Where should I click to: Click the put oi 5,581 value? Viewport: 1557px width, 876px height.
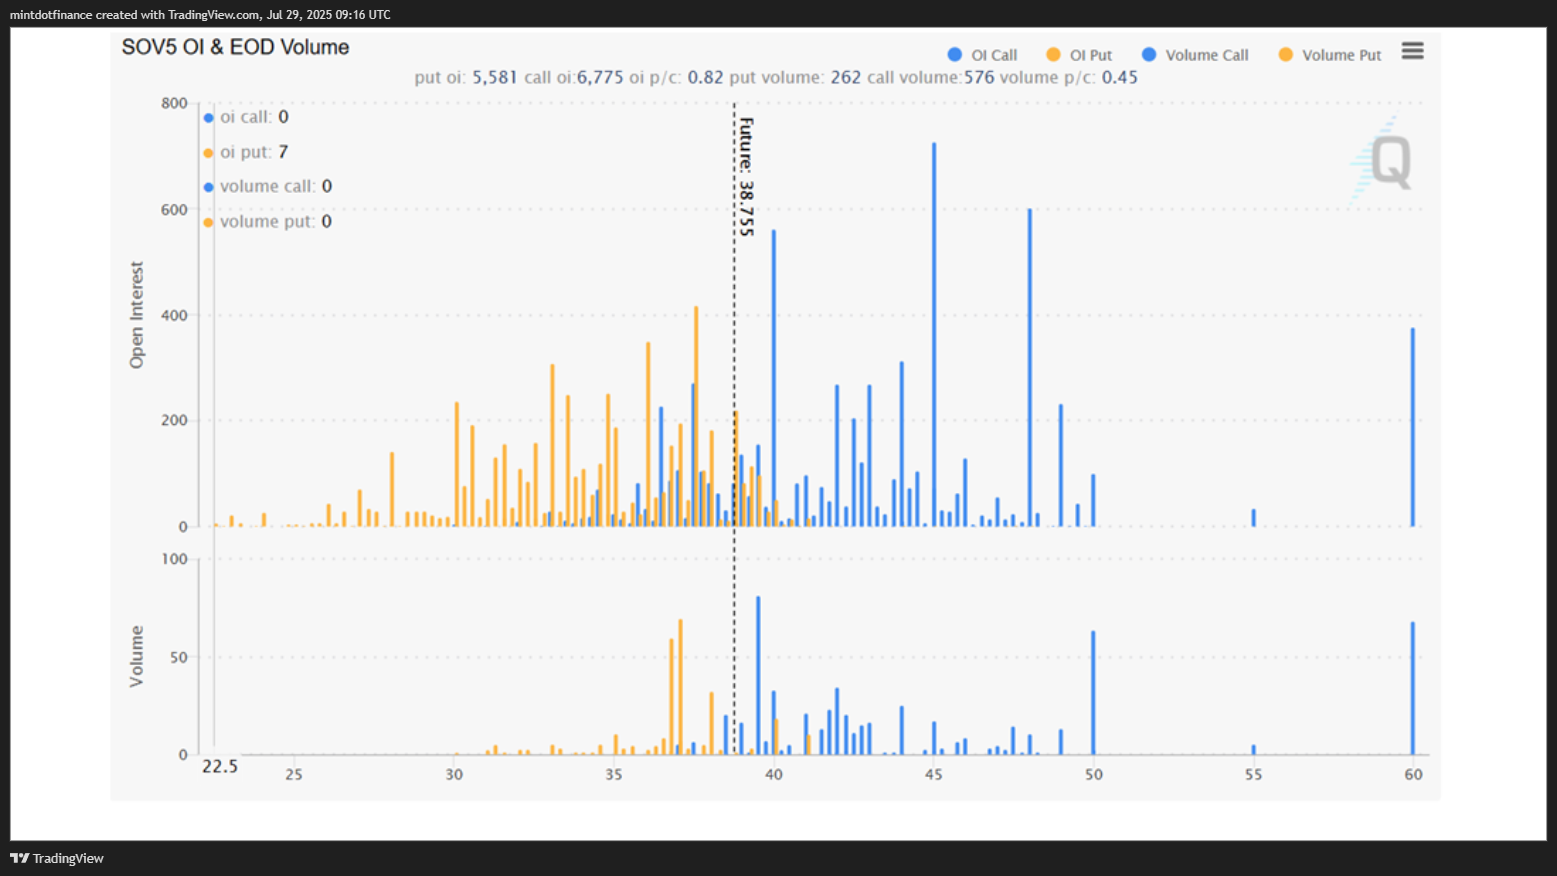494,77
